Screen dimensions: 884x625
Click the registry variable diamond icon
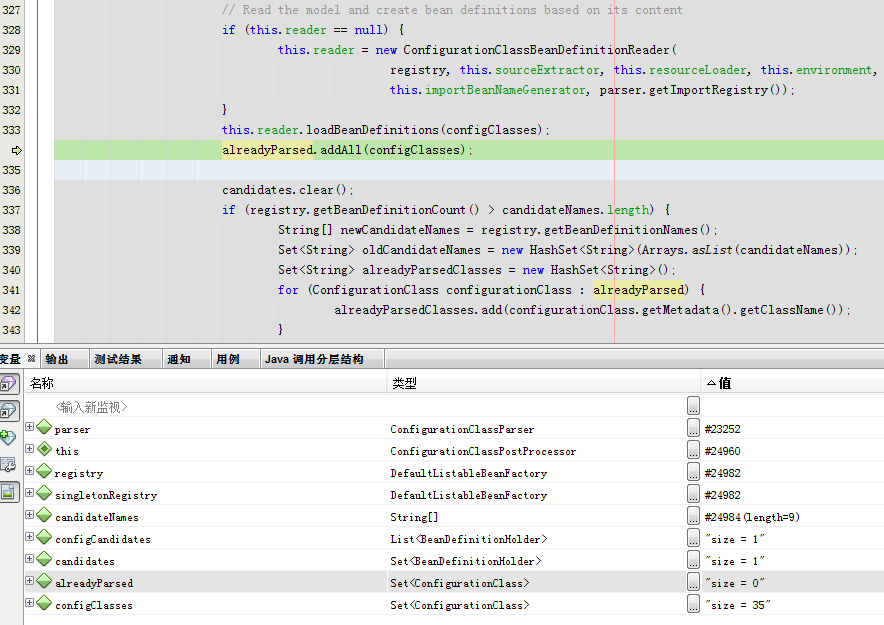click(x=44, y=471)
